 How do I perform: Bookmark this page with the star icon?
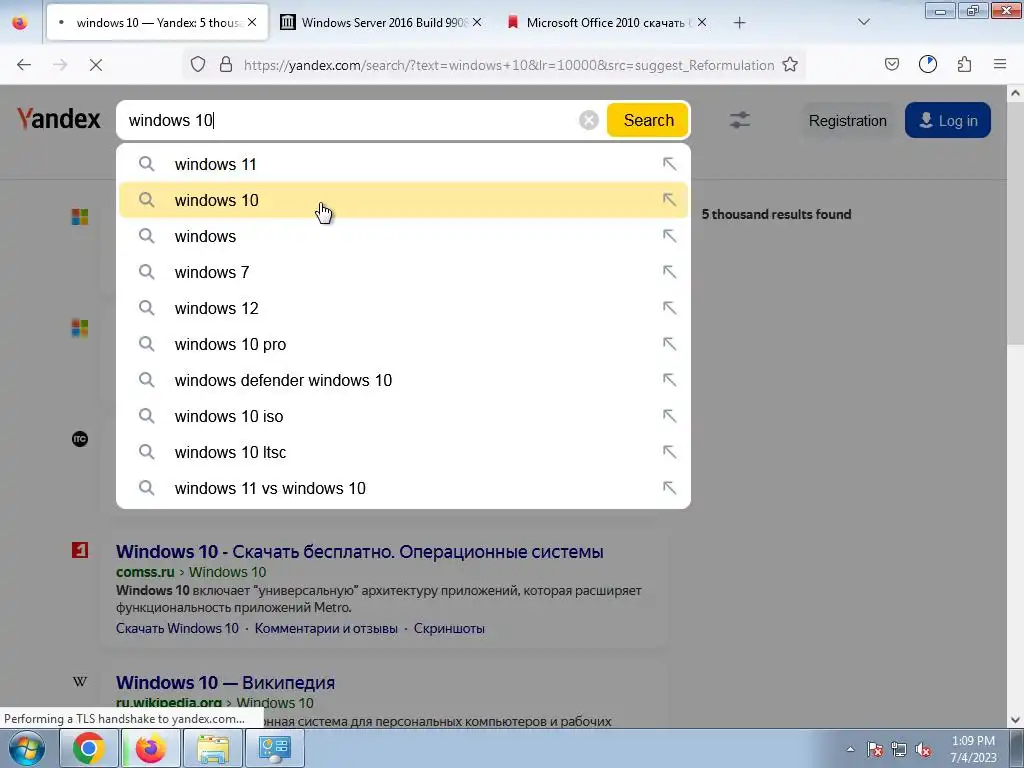pyautogui.click(x=790, y=65)
